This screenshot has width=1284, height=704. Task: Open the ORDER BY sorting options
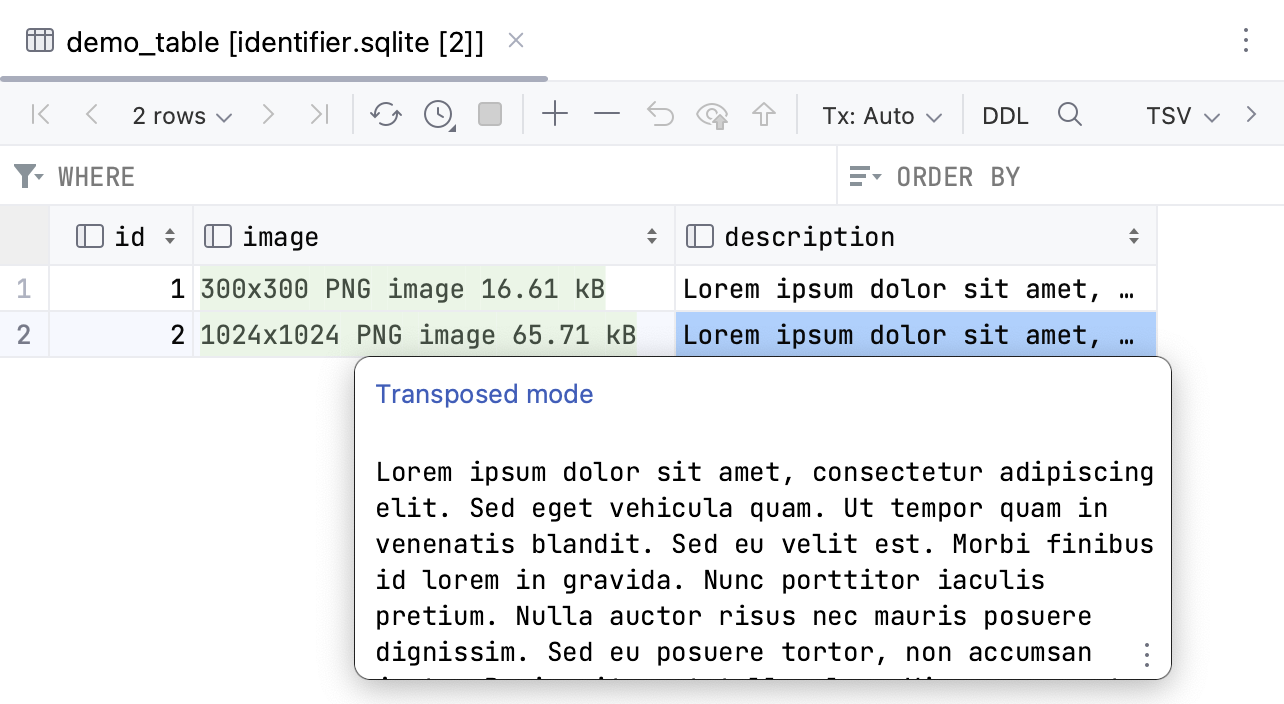866,176
